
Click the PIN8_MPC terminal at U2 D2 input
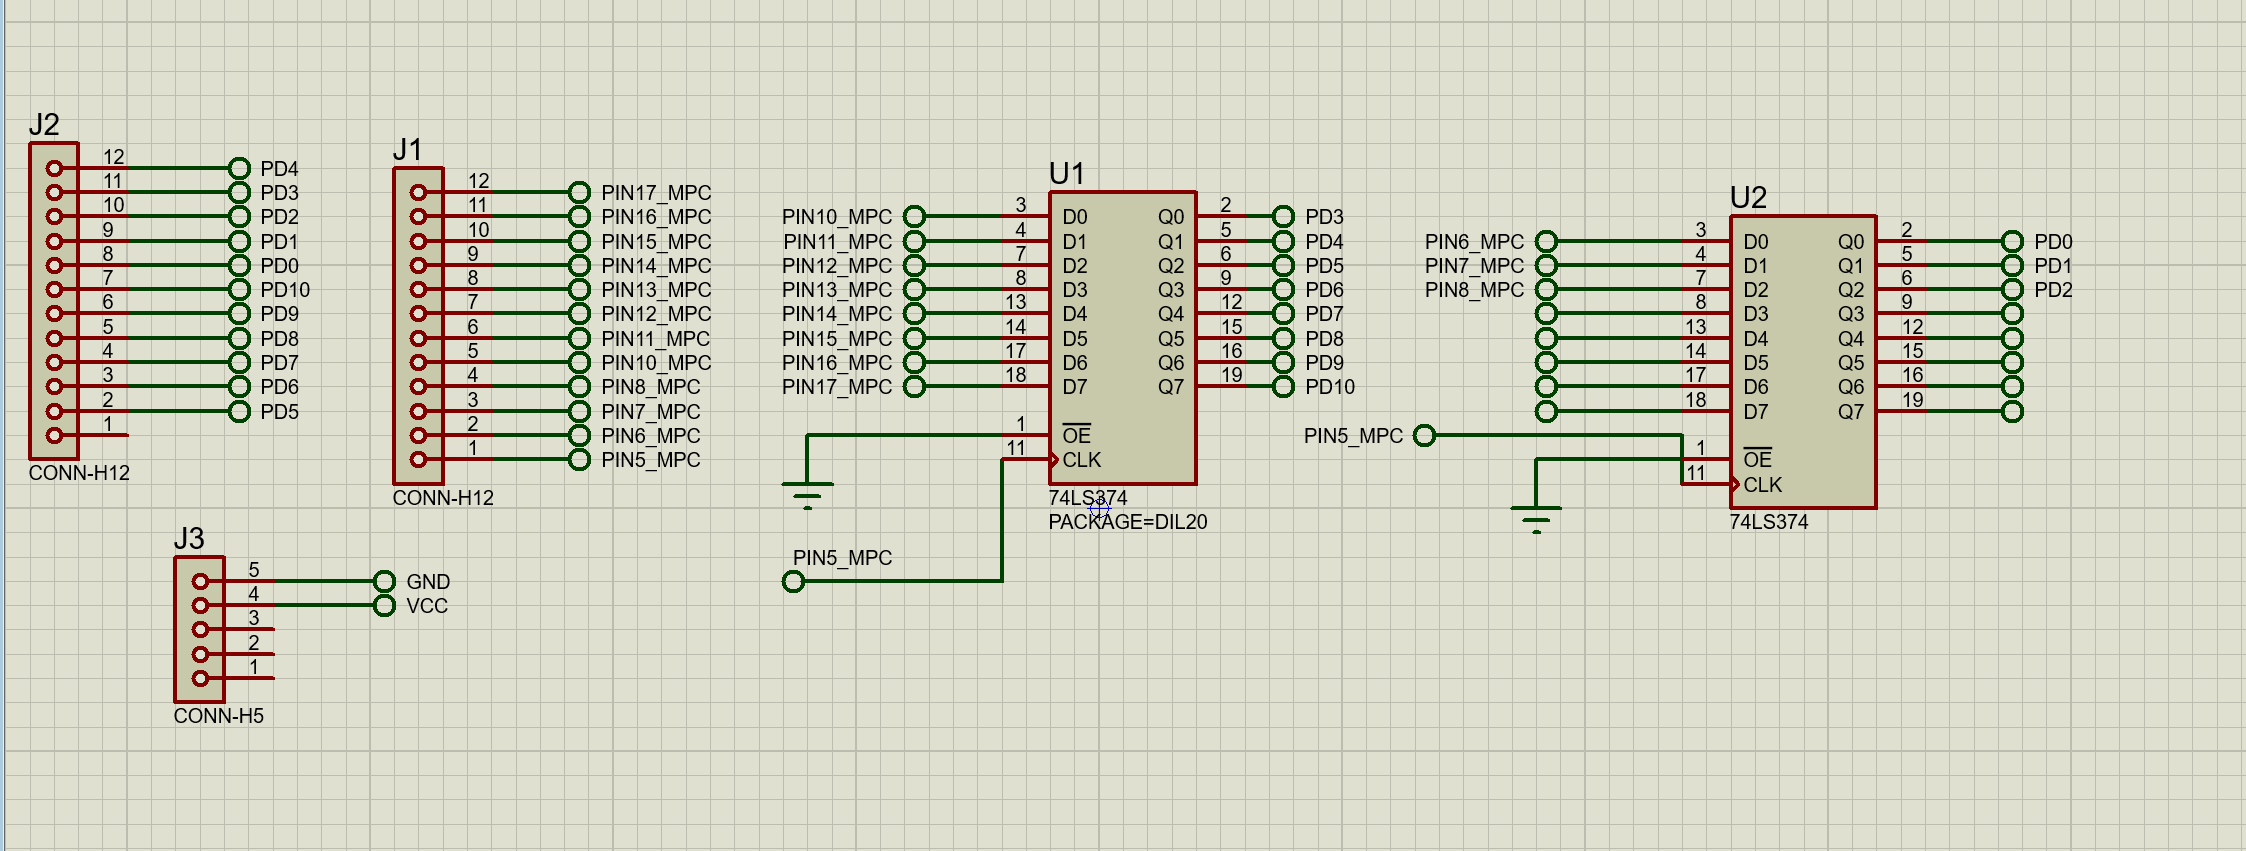pyautogui.click(x=1546, y=289)
